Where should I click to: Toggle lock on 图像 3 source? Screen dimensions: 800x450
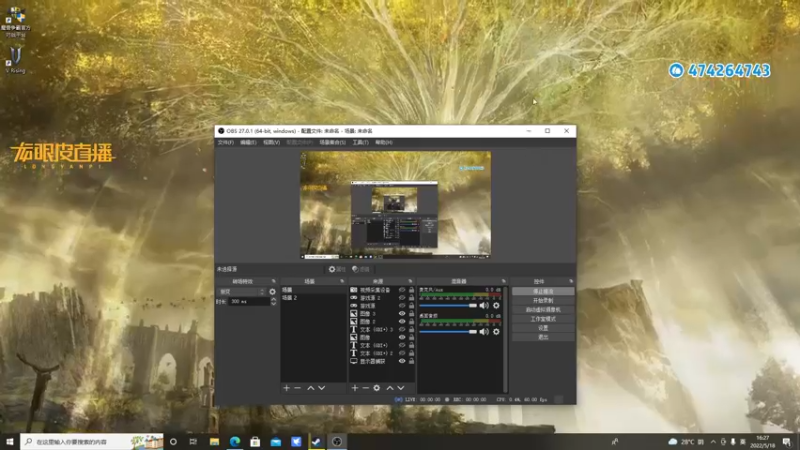[411, 313]
